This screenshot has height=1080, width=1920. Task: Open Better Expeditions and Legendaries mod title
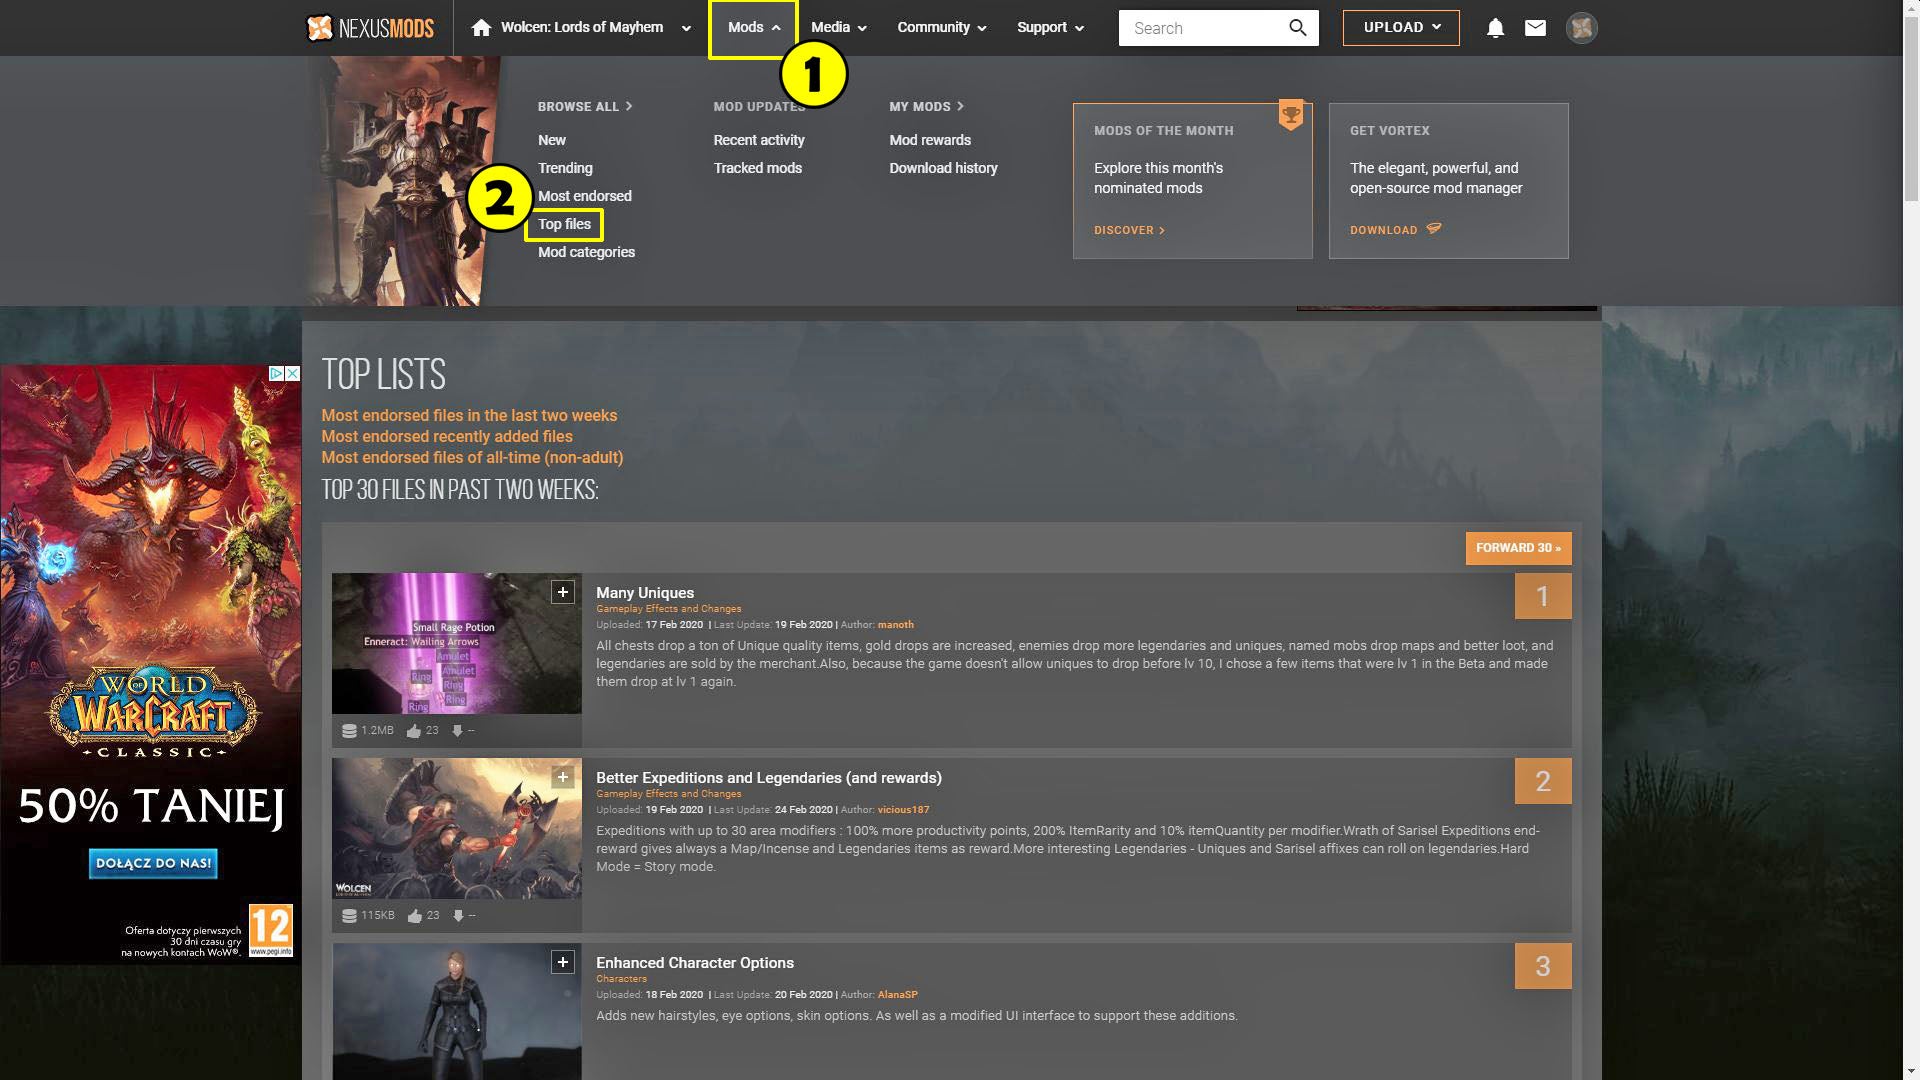click(x=769, y=777)
